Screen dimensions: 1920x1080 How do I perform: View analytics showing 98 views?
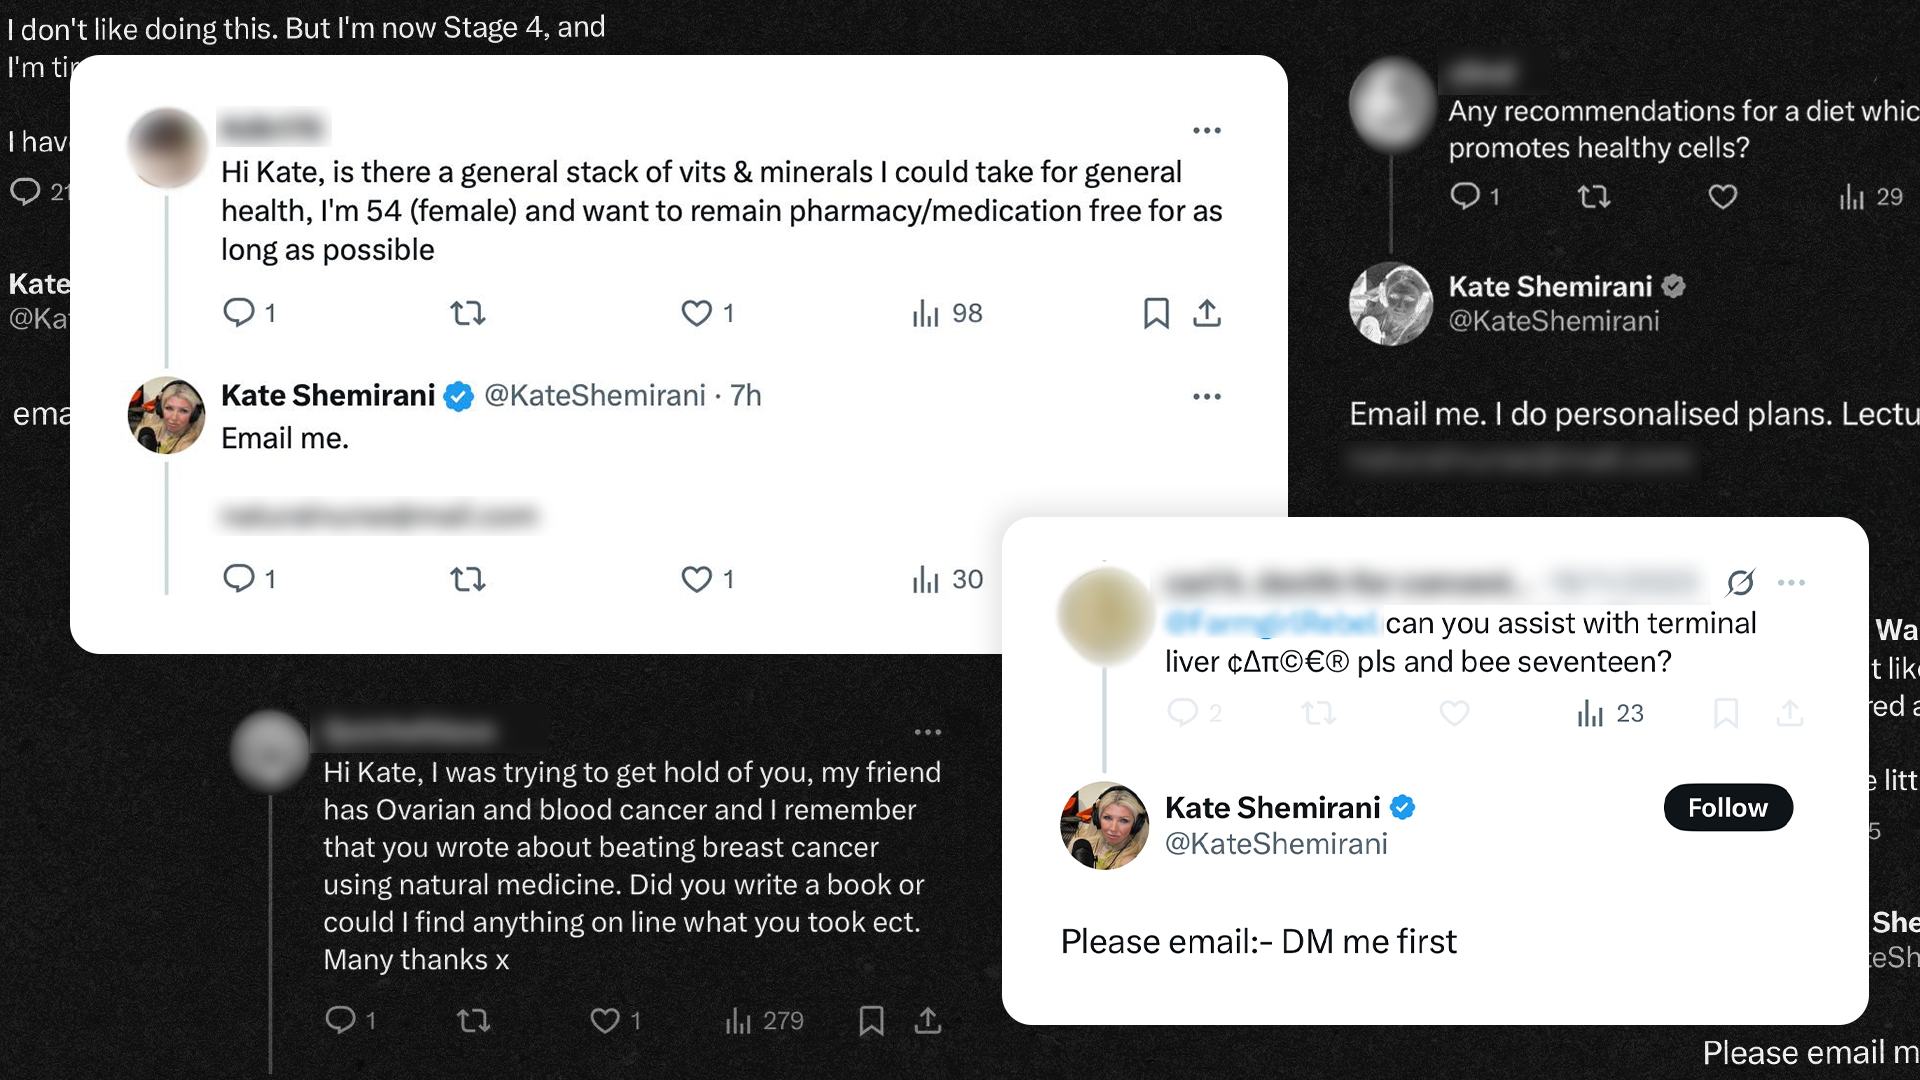coord(946,313)
